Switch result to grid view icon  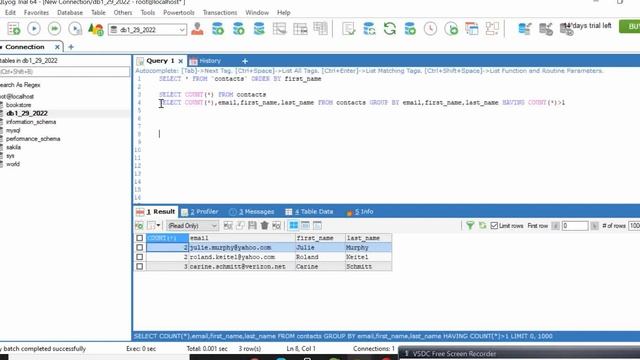tap(293, 225)
